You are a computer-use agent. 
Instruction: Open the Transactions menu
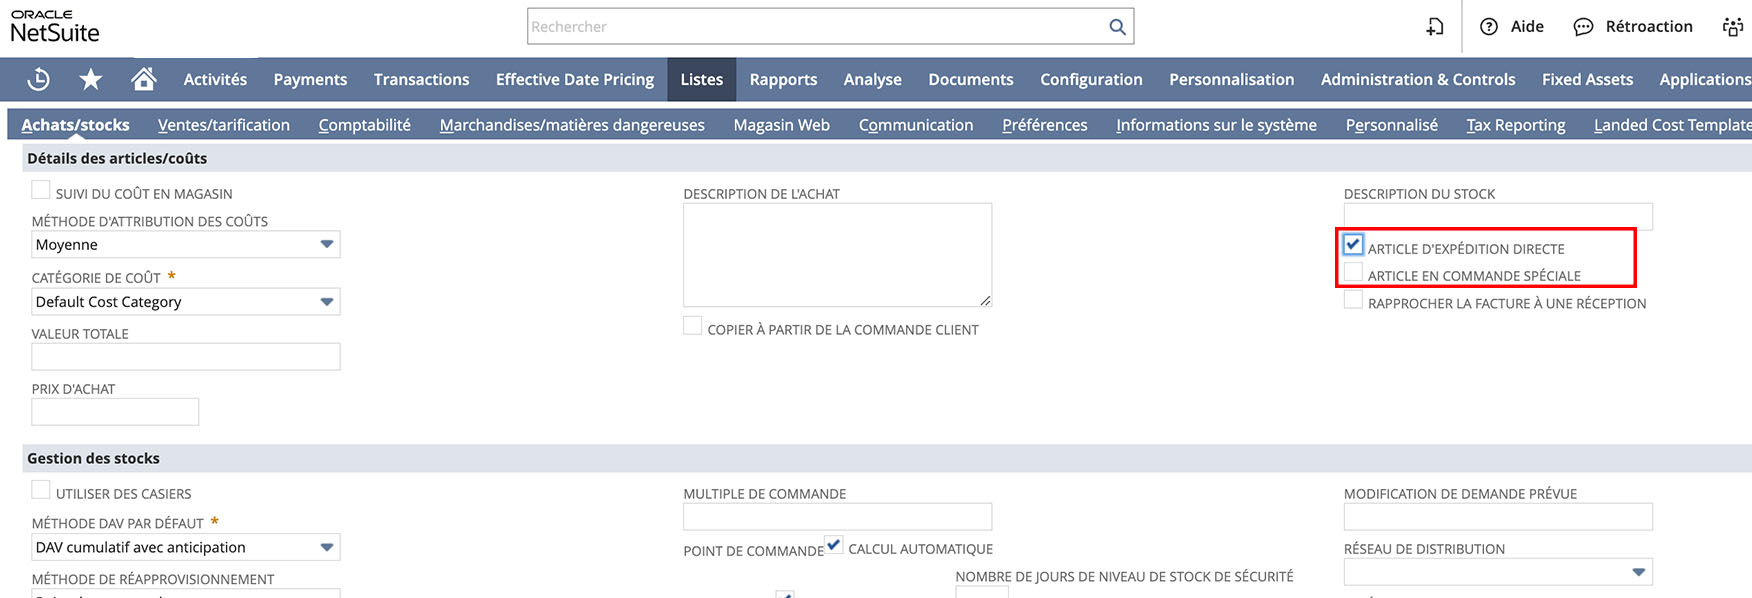tap(421, 79)
